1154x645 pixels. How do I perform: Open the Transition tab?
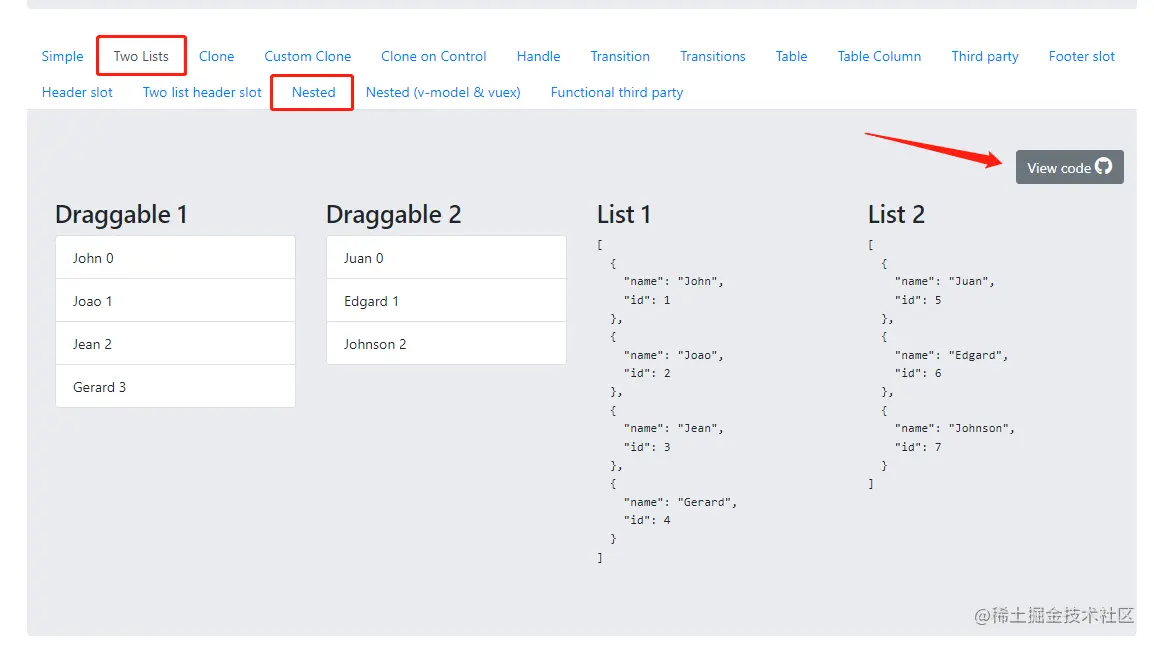pyautogui.click(x=620, y=56)
